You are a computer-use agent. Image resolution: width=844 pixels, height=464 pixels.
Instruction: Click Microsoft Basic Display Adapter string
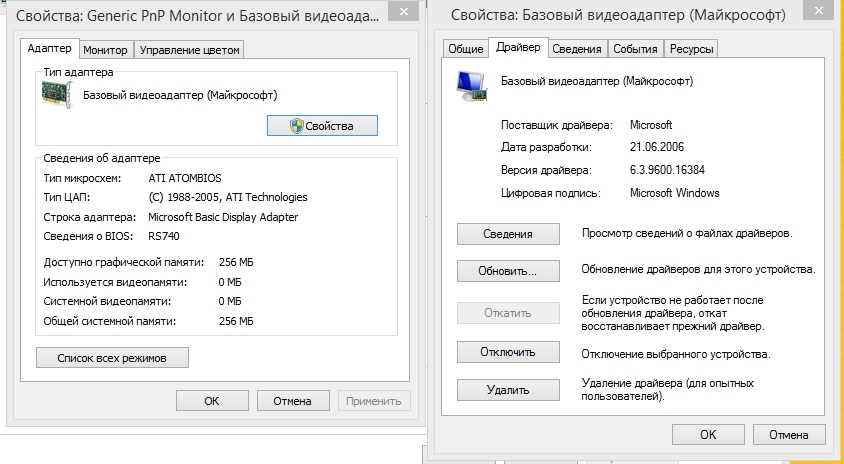pos(223,217)
